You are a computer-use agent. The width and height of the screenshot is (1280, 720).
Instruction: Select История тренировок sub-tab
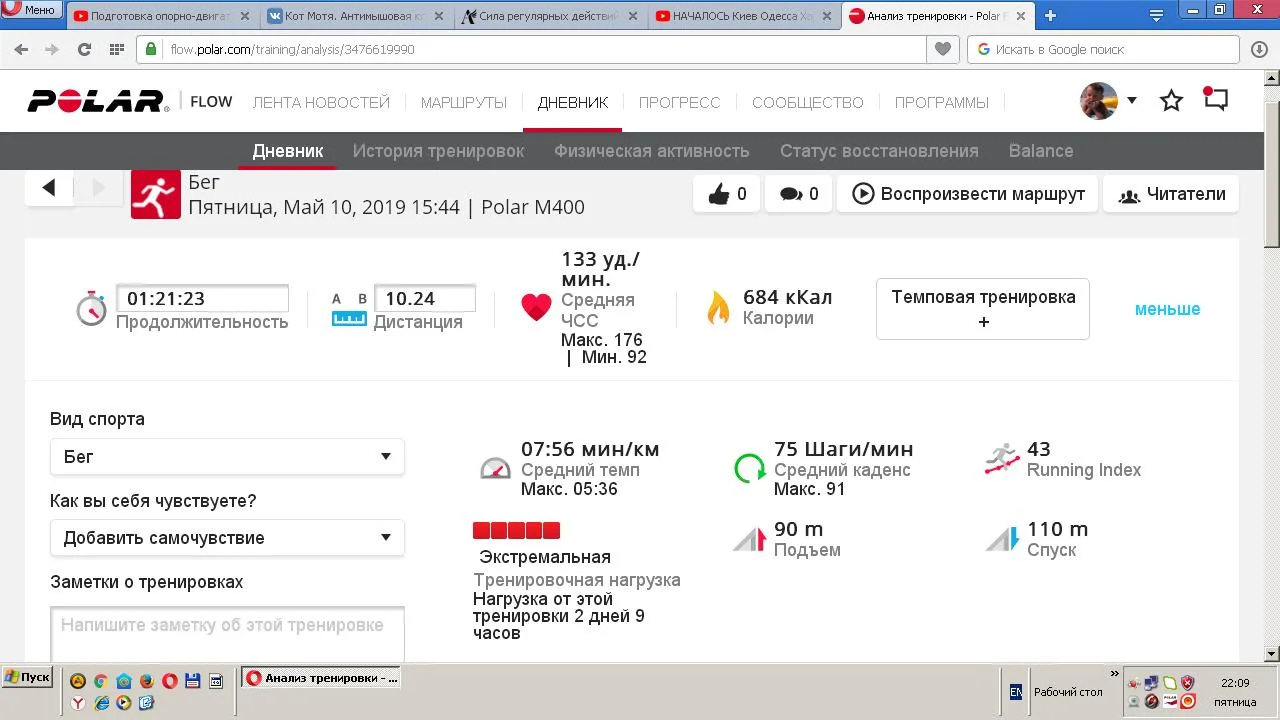click(438, 151)
